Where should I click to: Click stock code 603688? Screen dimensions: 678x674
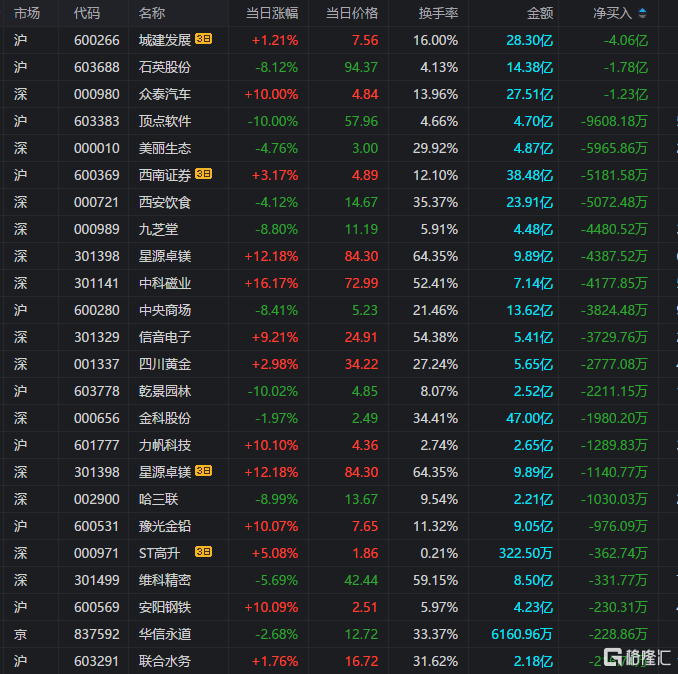(96, 67)
